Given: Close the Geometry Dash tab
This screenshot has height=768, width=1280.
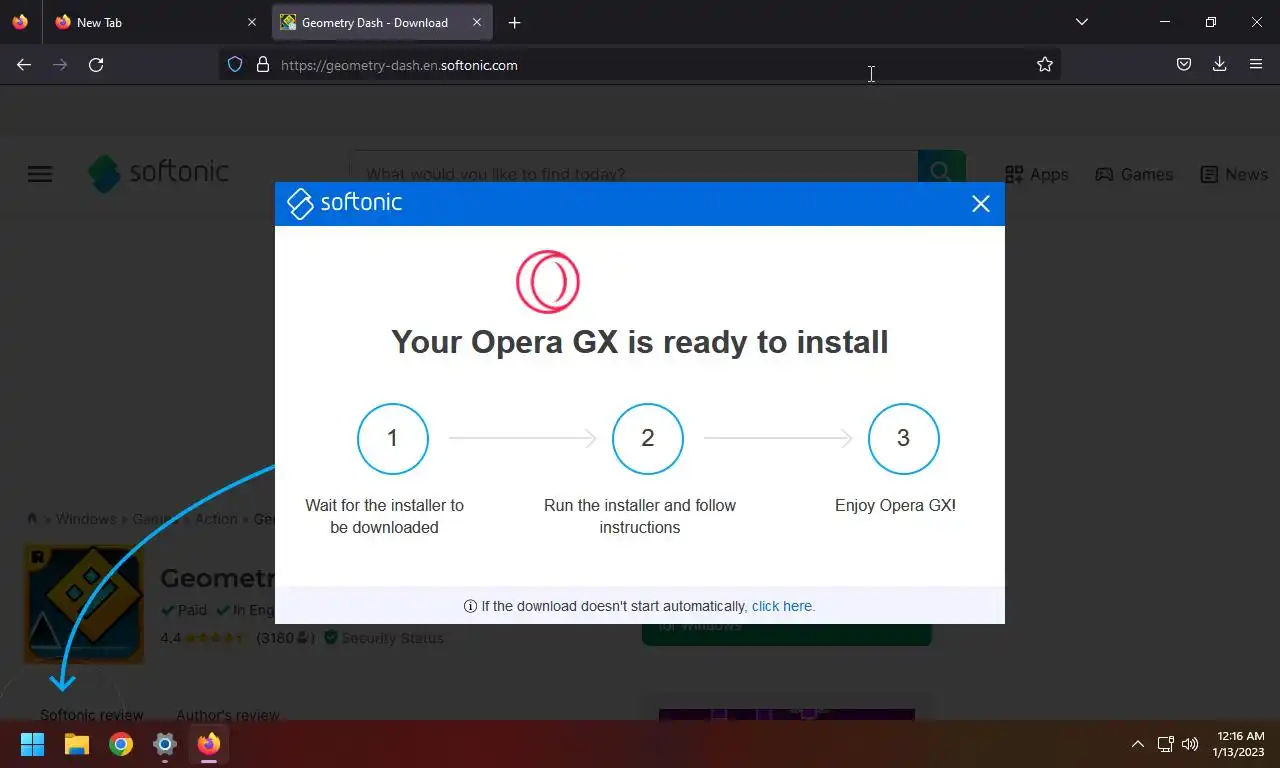Looking at the screenshot, I should (x=477, y=22).
